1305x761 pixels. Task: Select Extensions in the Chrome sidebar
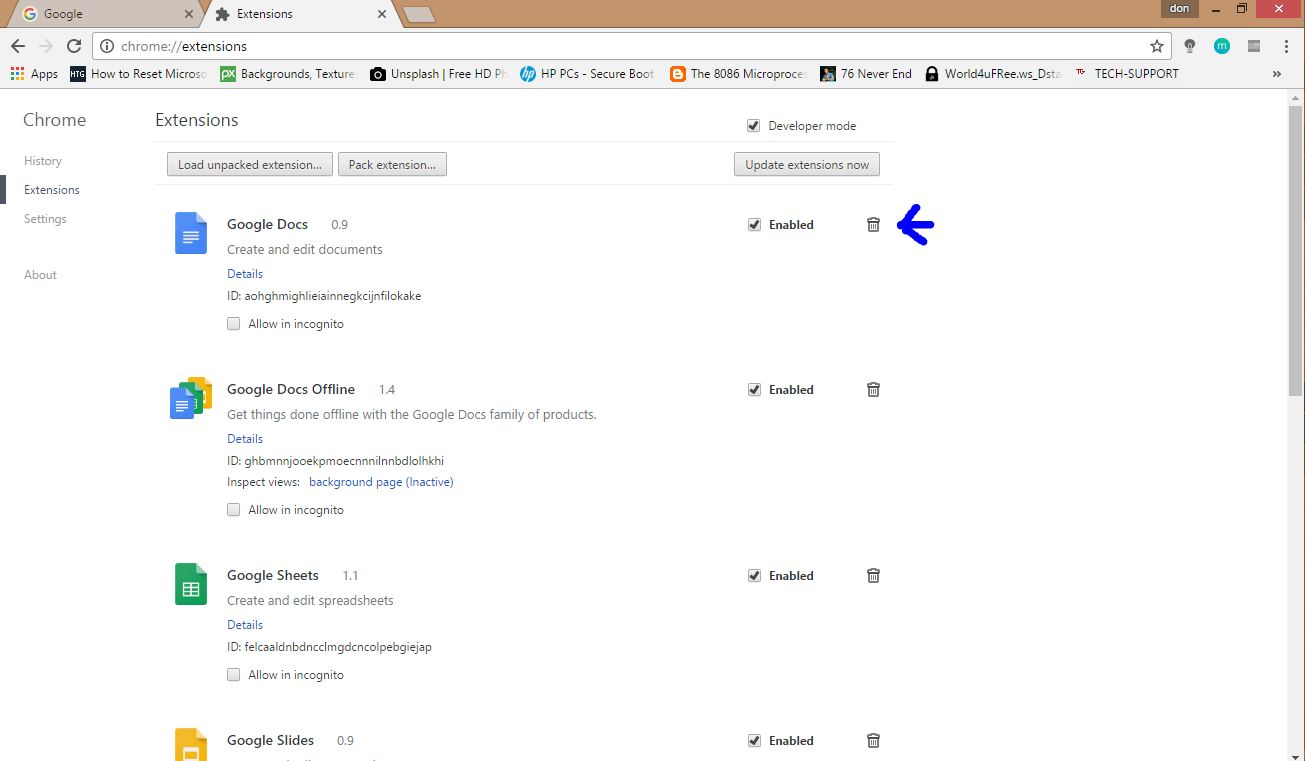(52, 190)
